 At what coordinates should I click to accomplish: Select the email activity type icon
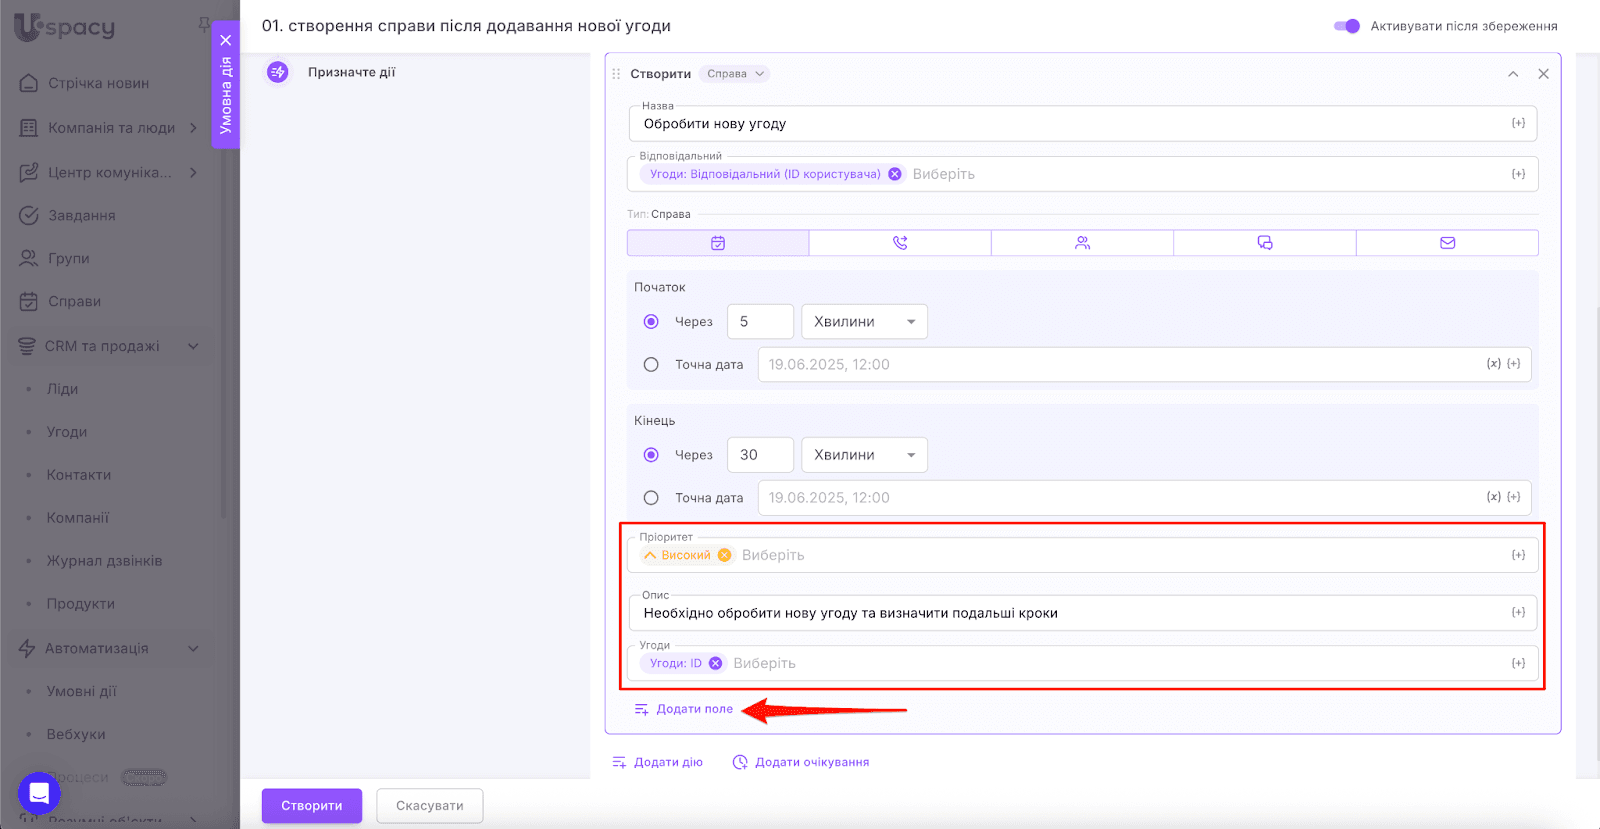coord(1447,243)
